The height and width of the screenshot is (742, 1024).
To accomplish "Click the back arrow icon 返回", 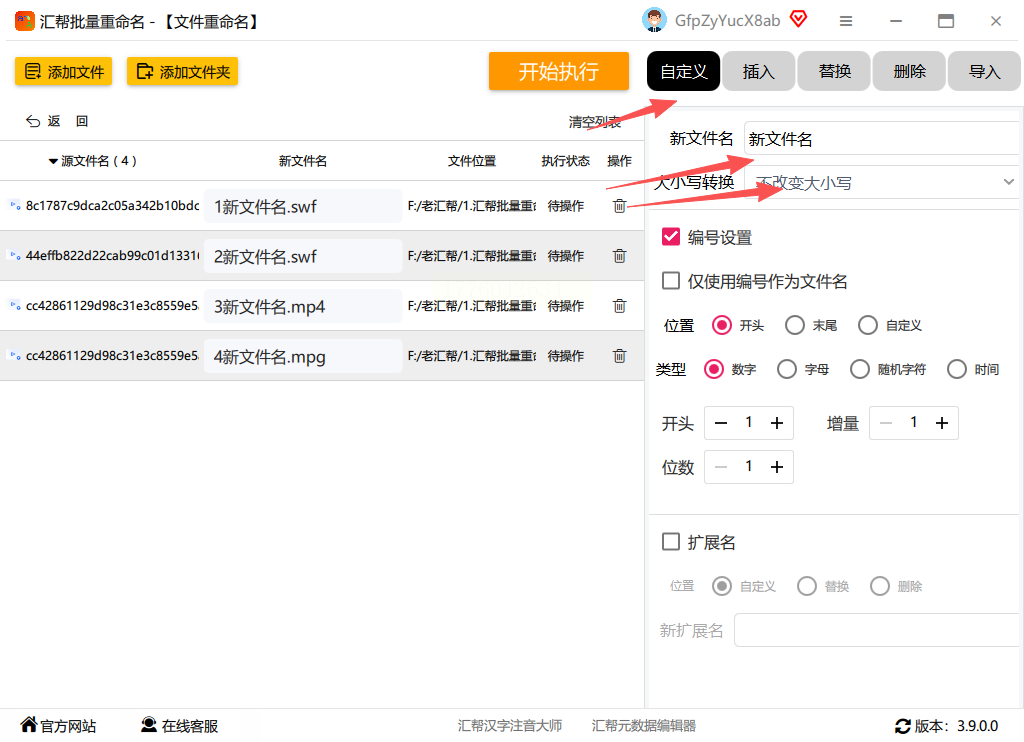I will coord(33,121).
